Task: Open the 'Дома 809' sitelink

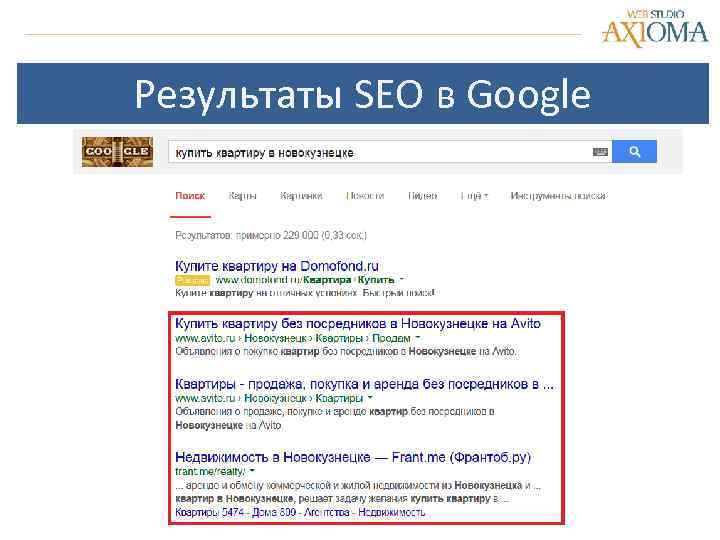Action: point(274,512)
